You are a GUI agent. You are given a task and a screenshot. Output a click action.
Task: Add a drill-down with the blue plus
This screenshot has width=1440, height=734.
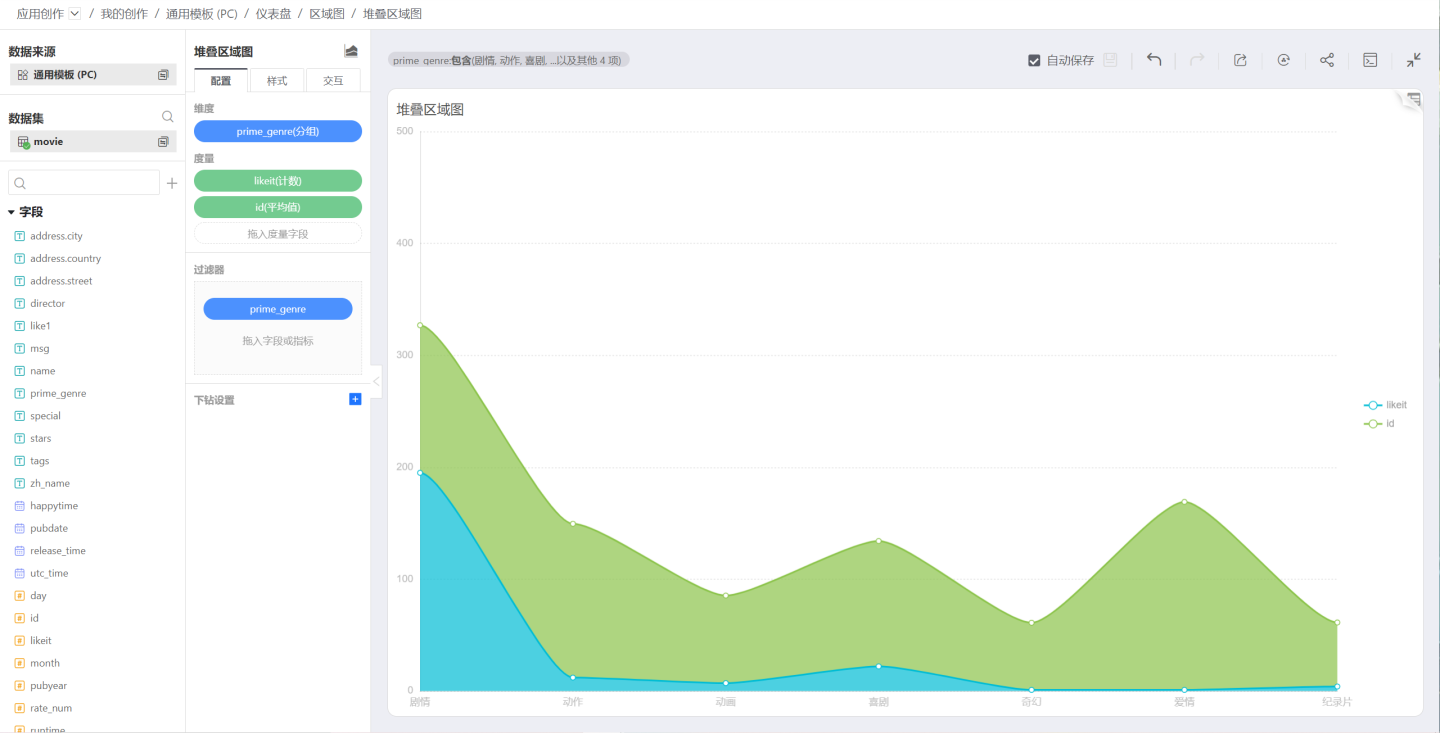point(355,399)
